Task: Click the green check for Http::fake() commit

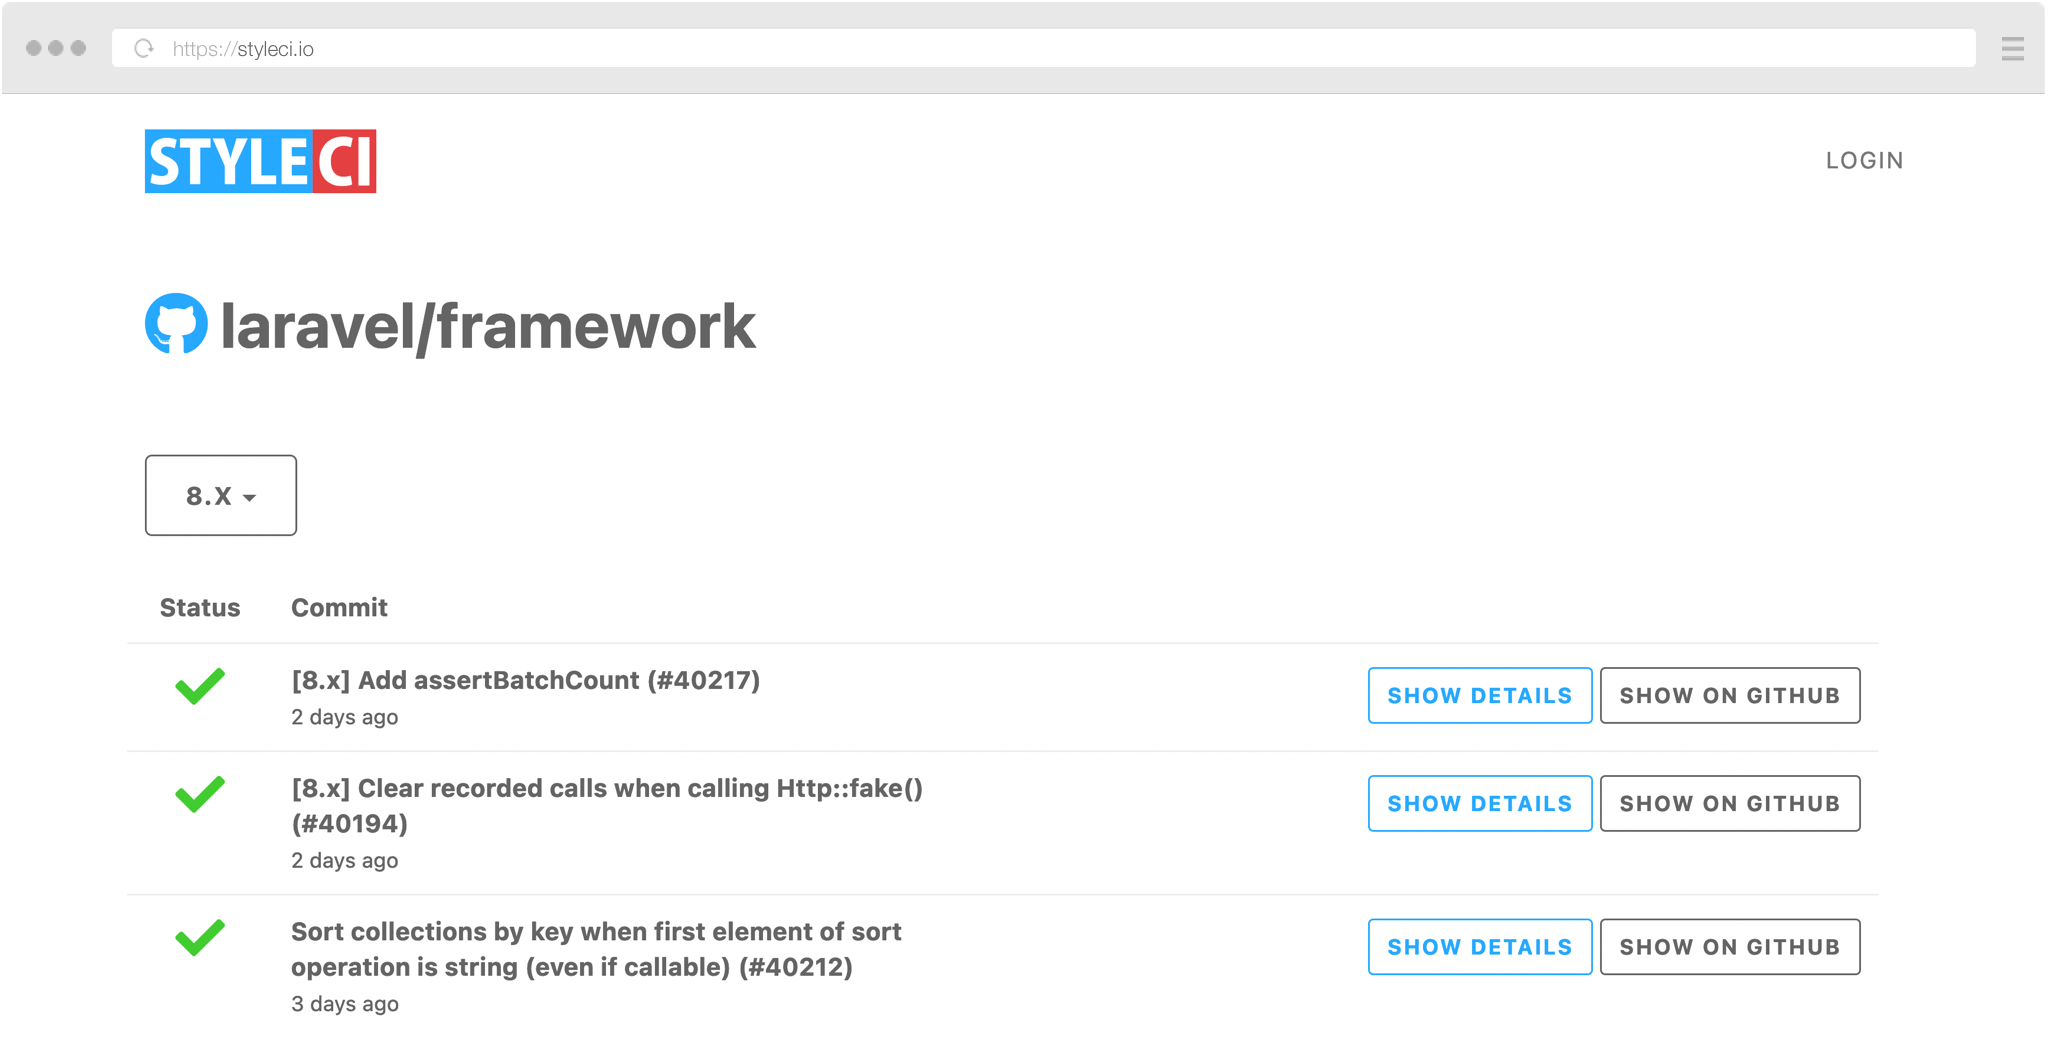Action: click(x=199, y=795)
